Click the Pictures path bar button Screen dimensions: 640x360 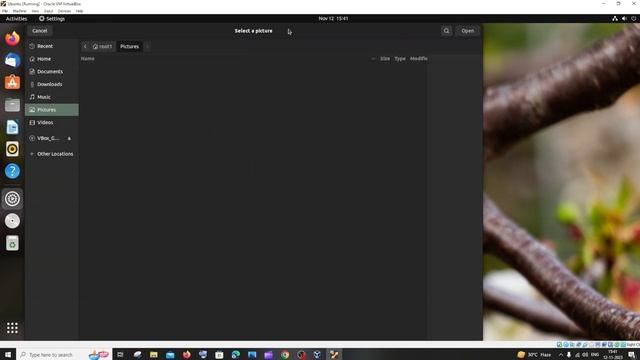coord(129,47)
